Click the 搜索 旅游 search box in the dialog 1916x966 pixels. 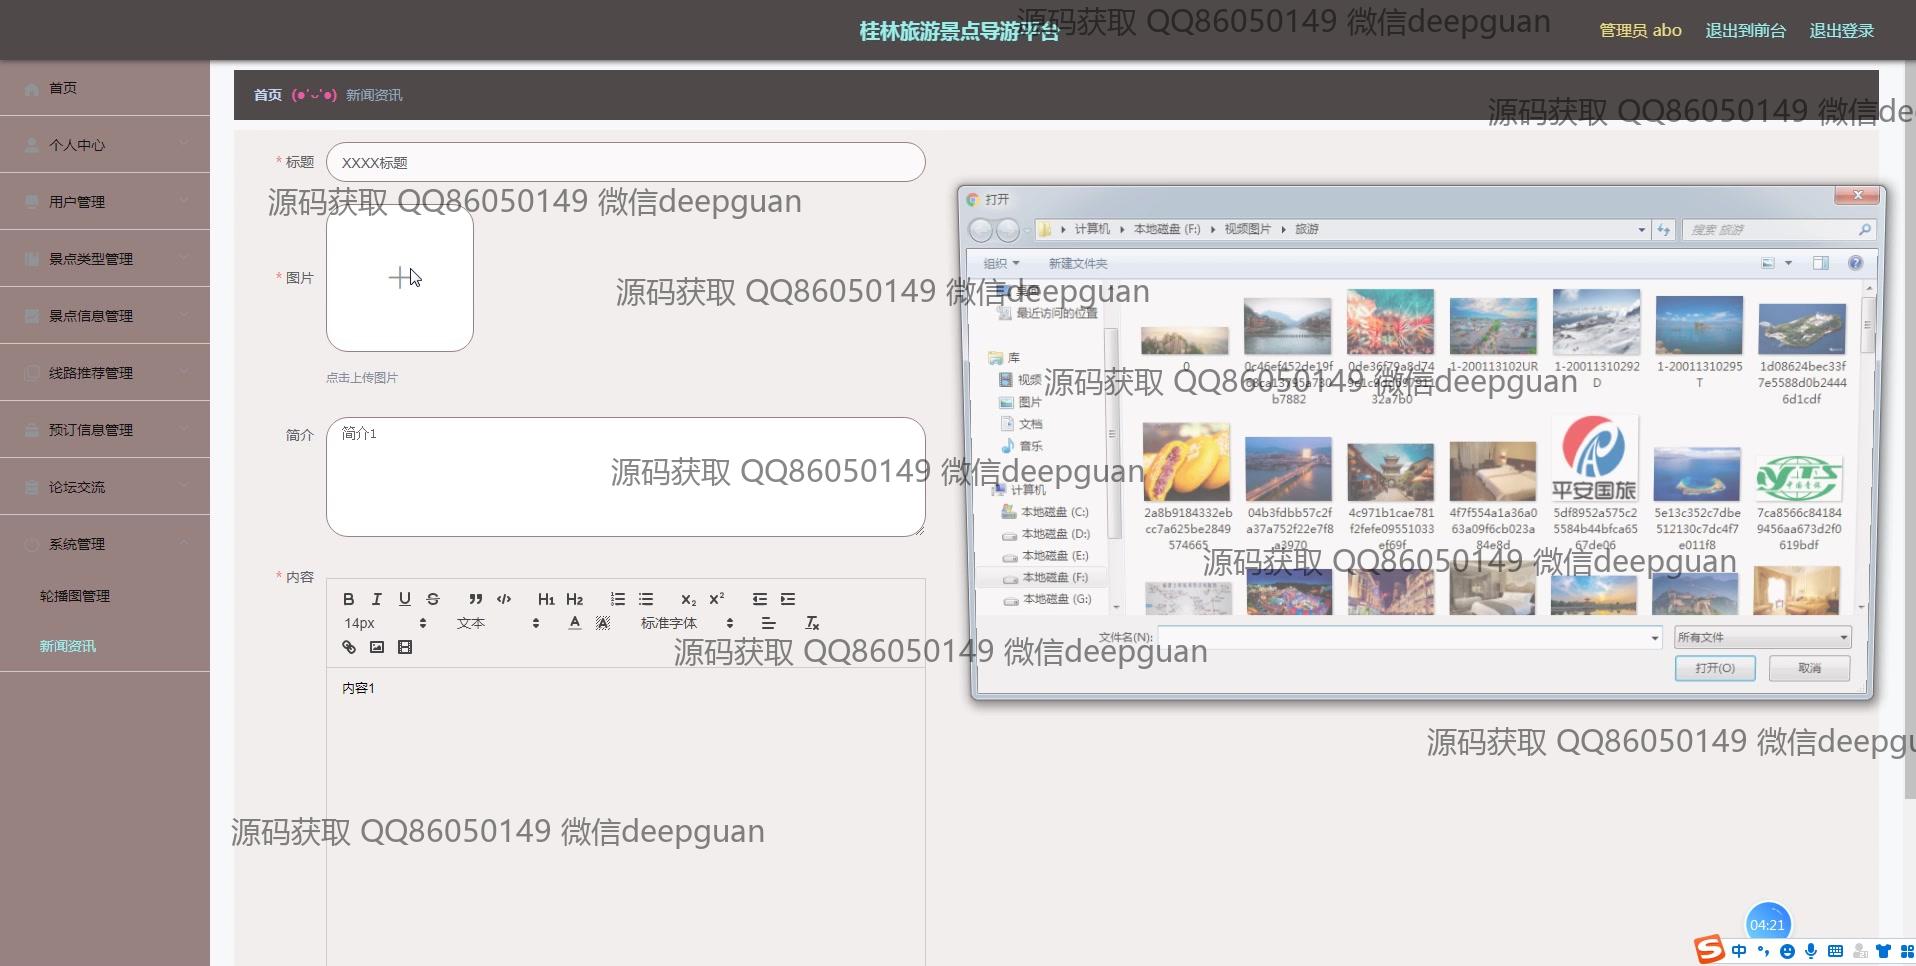coord(1778,230)
